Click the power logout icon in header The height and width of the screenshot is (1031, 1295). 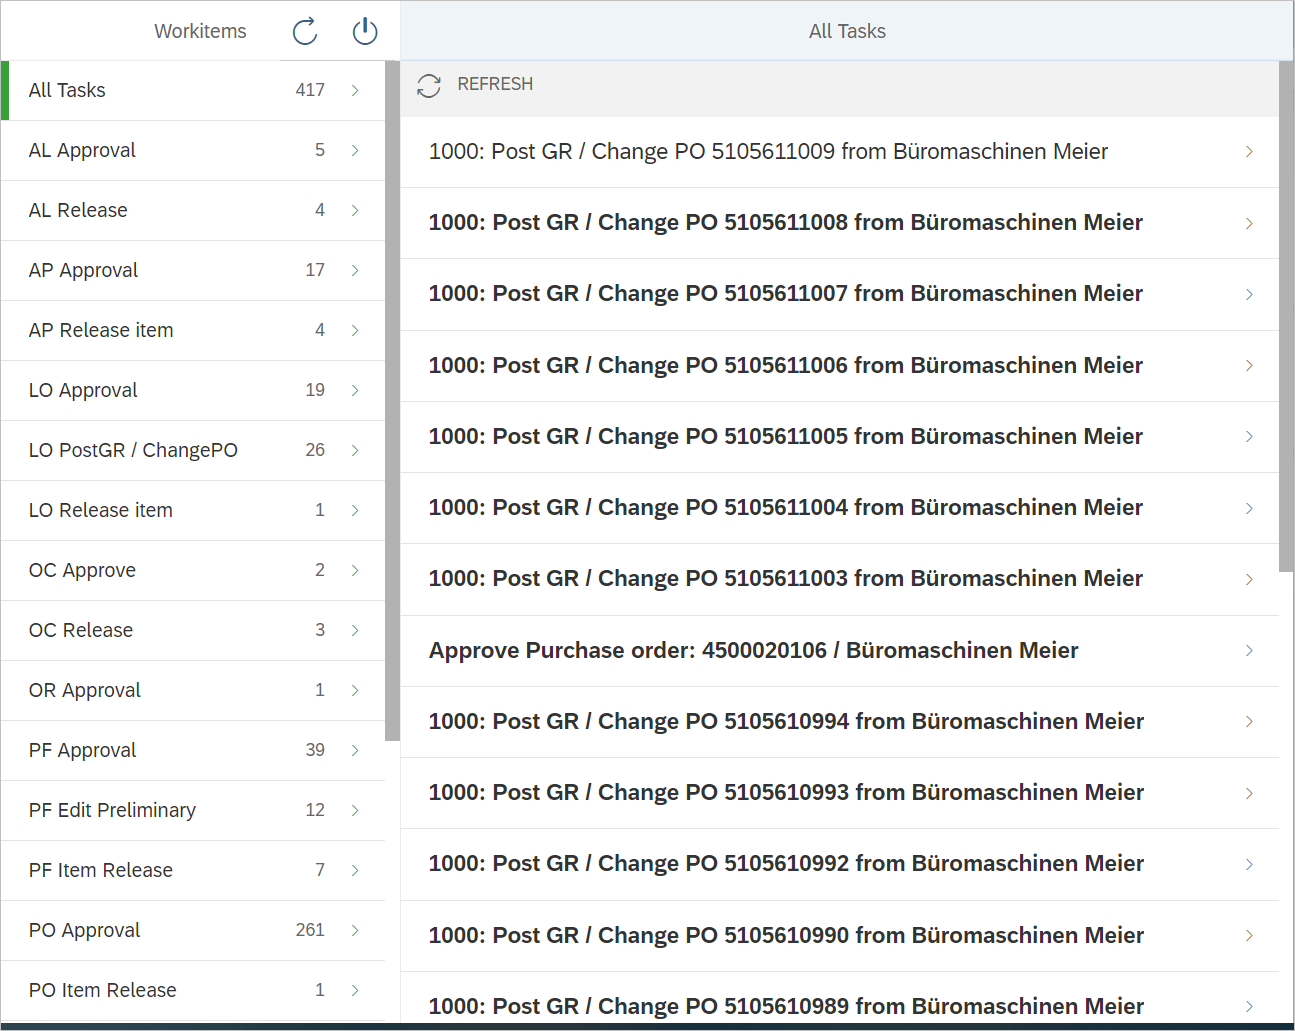coord(365,31)
